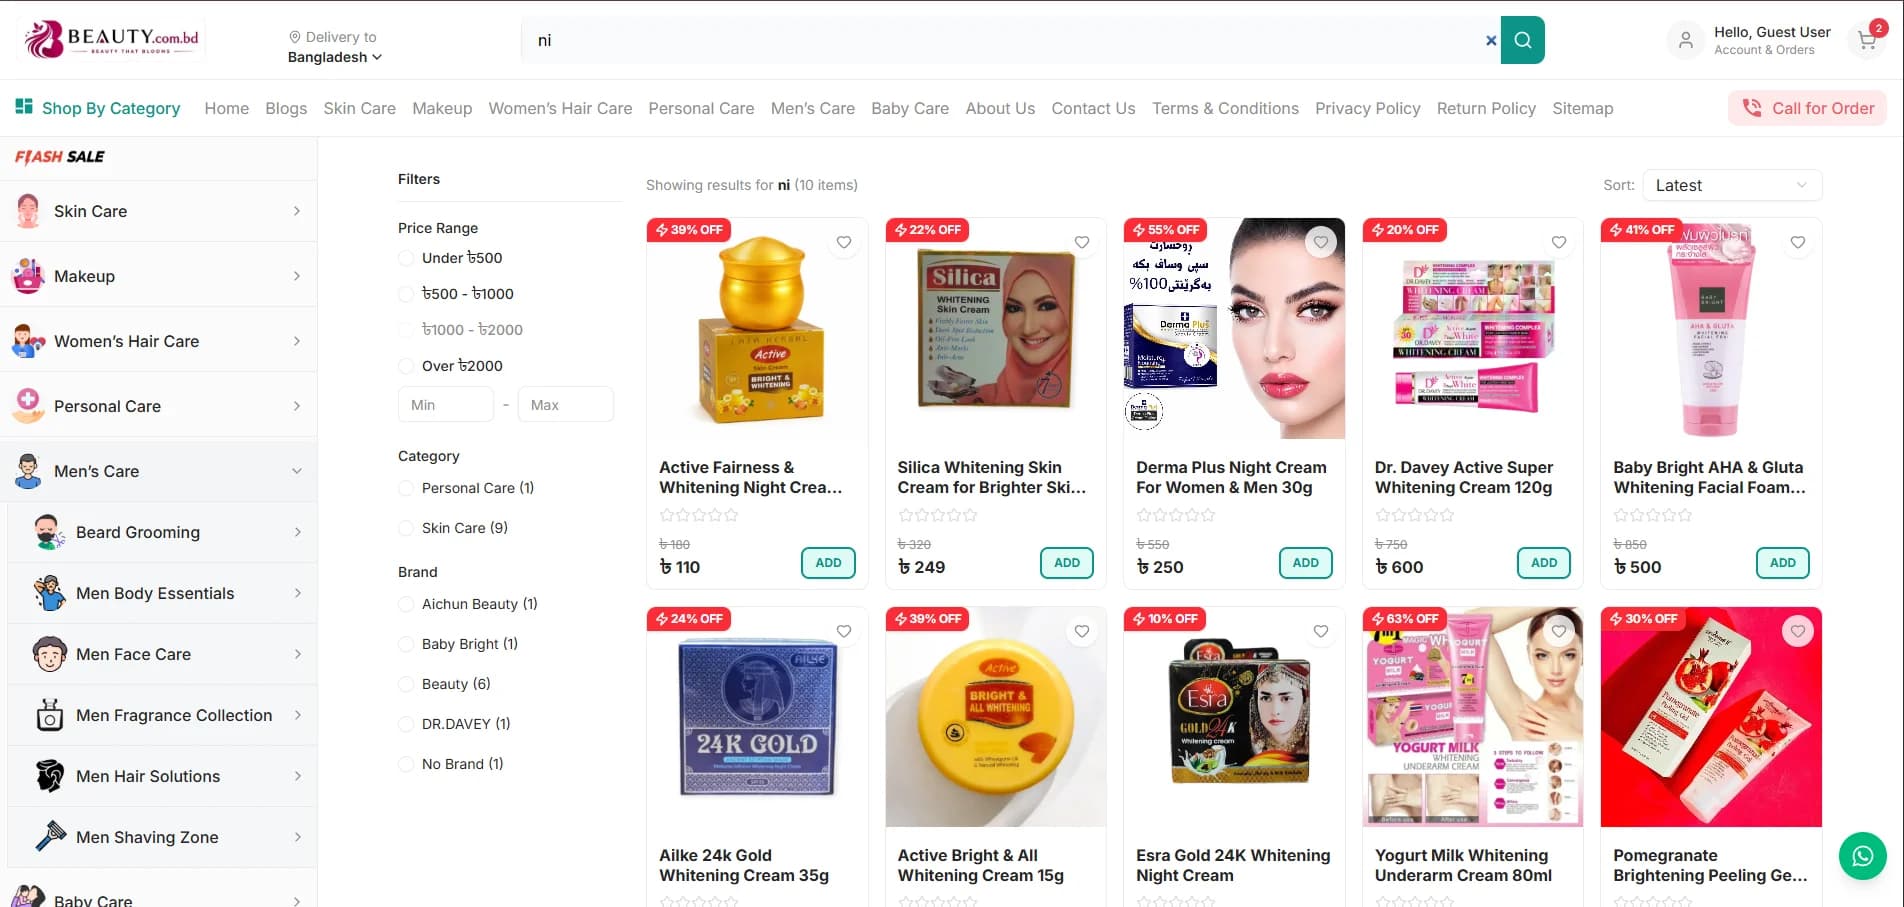Click the guest user account avatar icon

(1685, 41)
